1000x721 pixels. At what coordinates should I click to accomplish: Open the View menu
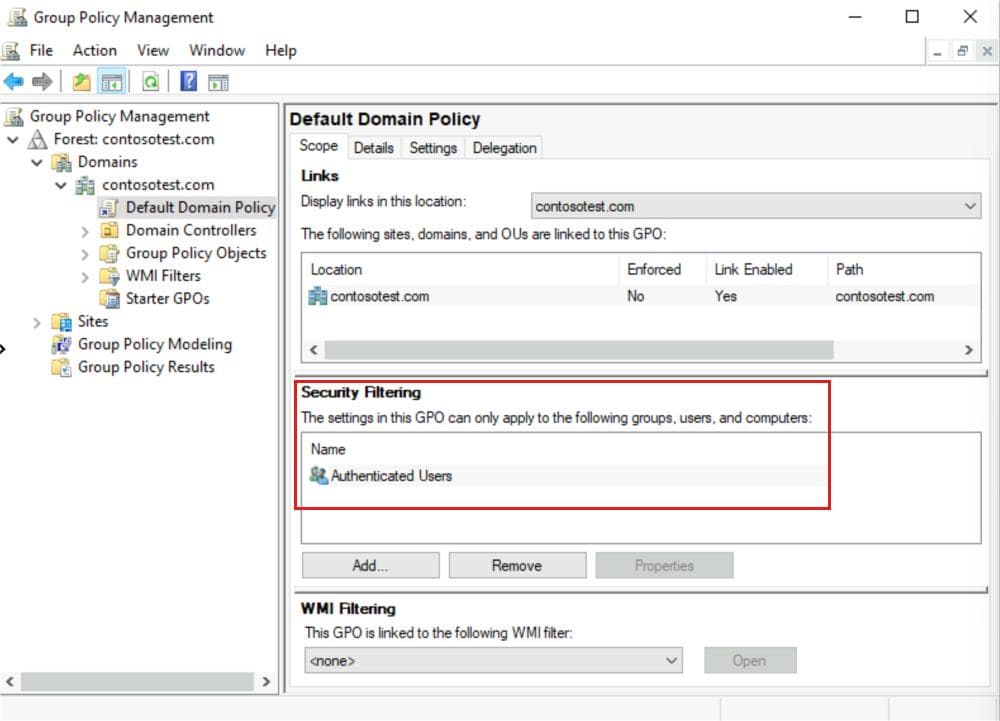(x=153, y=50)
